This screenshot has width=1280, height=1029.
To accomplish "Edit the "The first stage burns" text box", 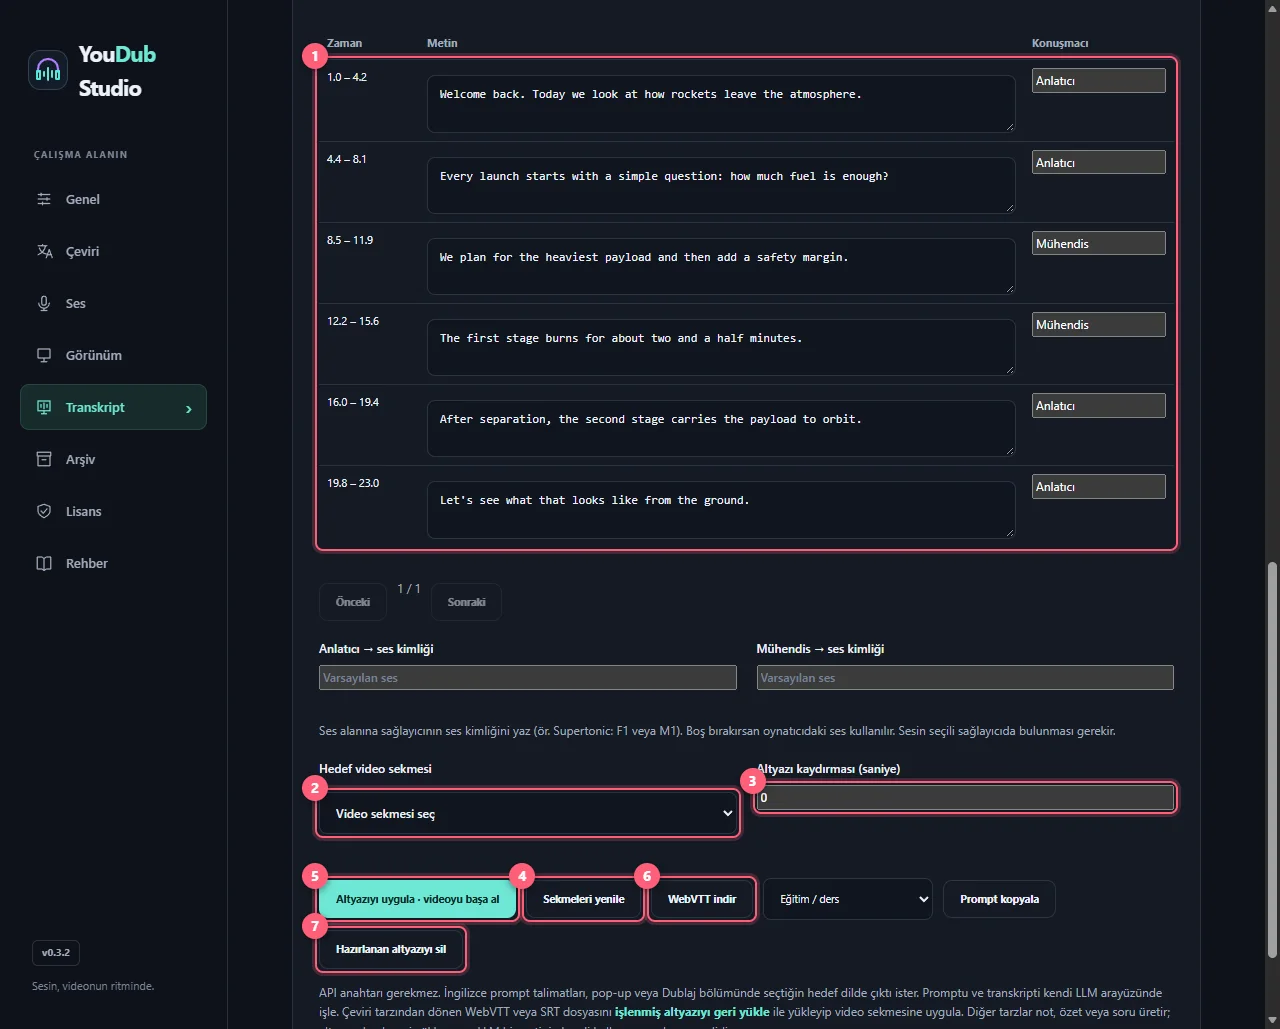I will [721, 347].
